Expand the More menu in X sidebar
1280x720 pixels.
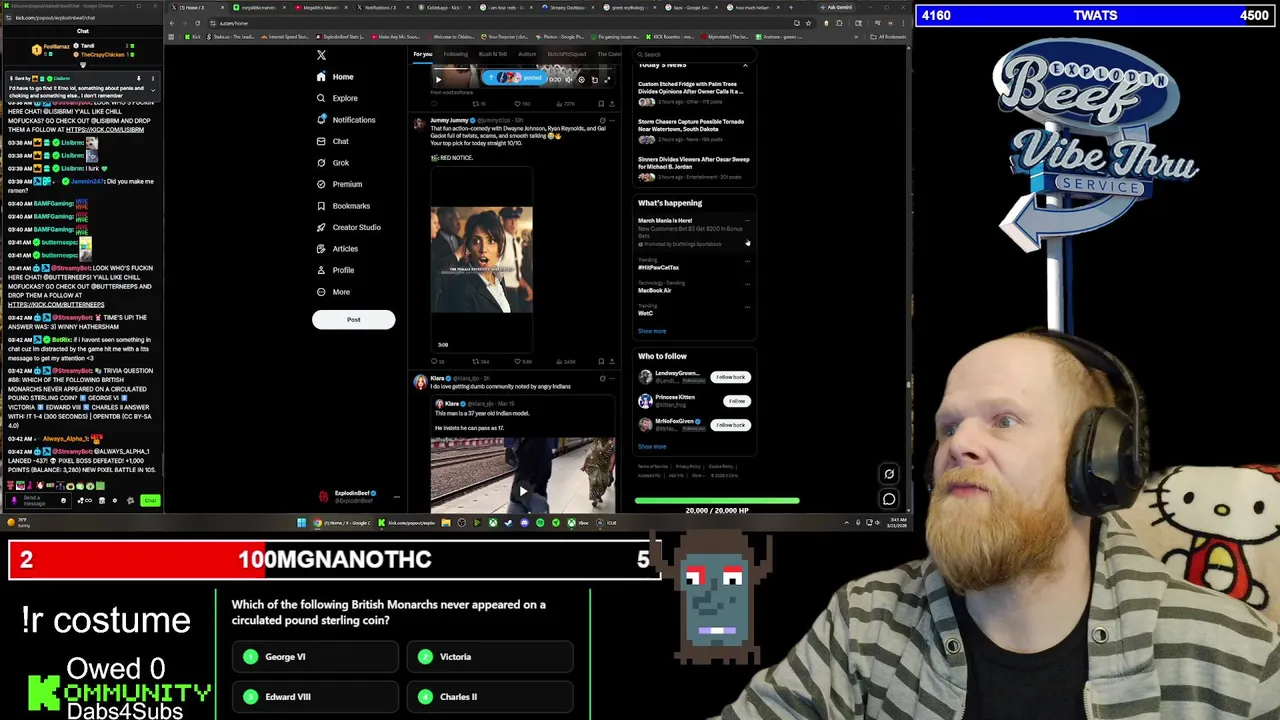(x=333, y=292)
